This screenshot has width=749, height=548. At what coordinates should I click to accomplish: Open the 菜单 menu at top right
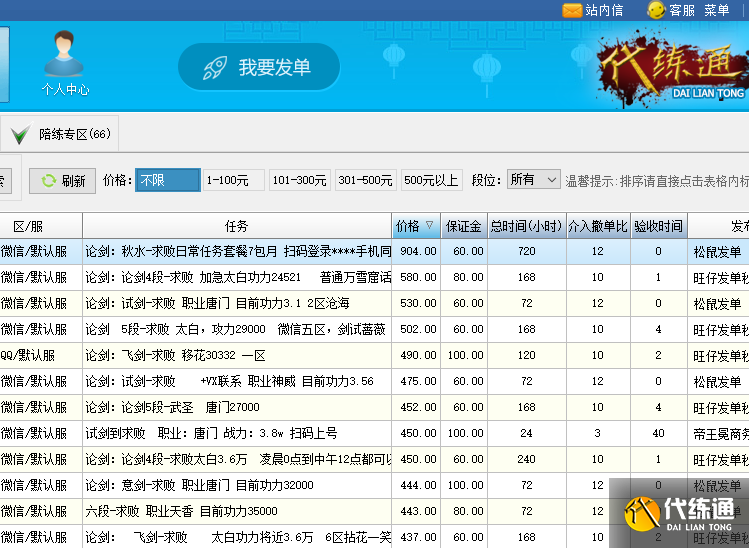click(717, 10)
